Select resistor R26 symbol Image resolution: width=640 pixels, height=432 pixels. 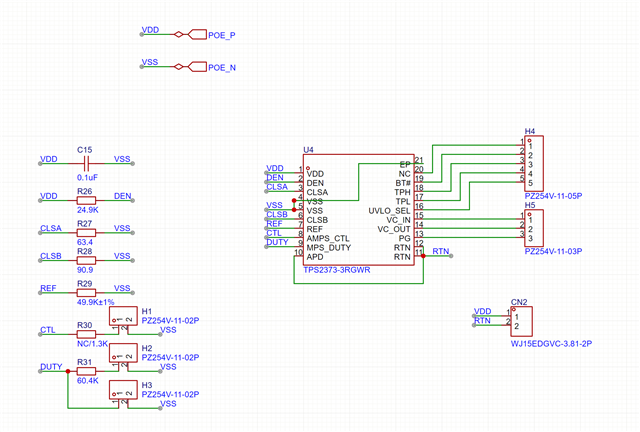tap(87, 200)
